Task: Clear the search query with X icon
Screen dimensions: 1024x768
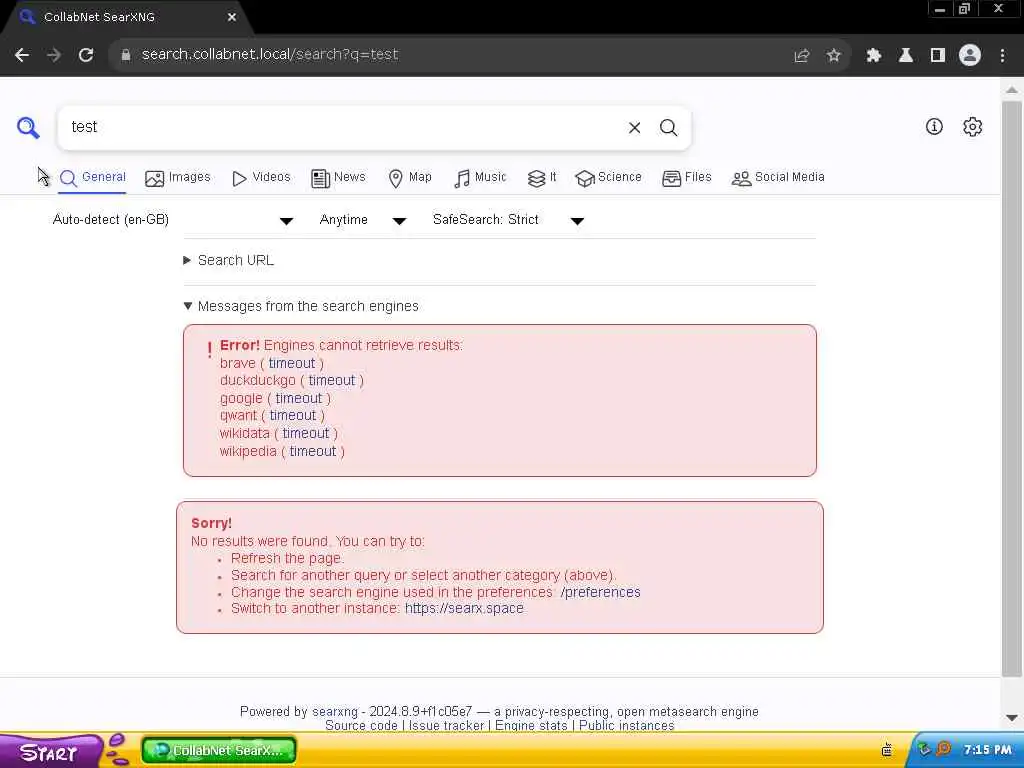Action: click(x=634, y=127)
